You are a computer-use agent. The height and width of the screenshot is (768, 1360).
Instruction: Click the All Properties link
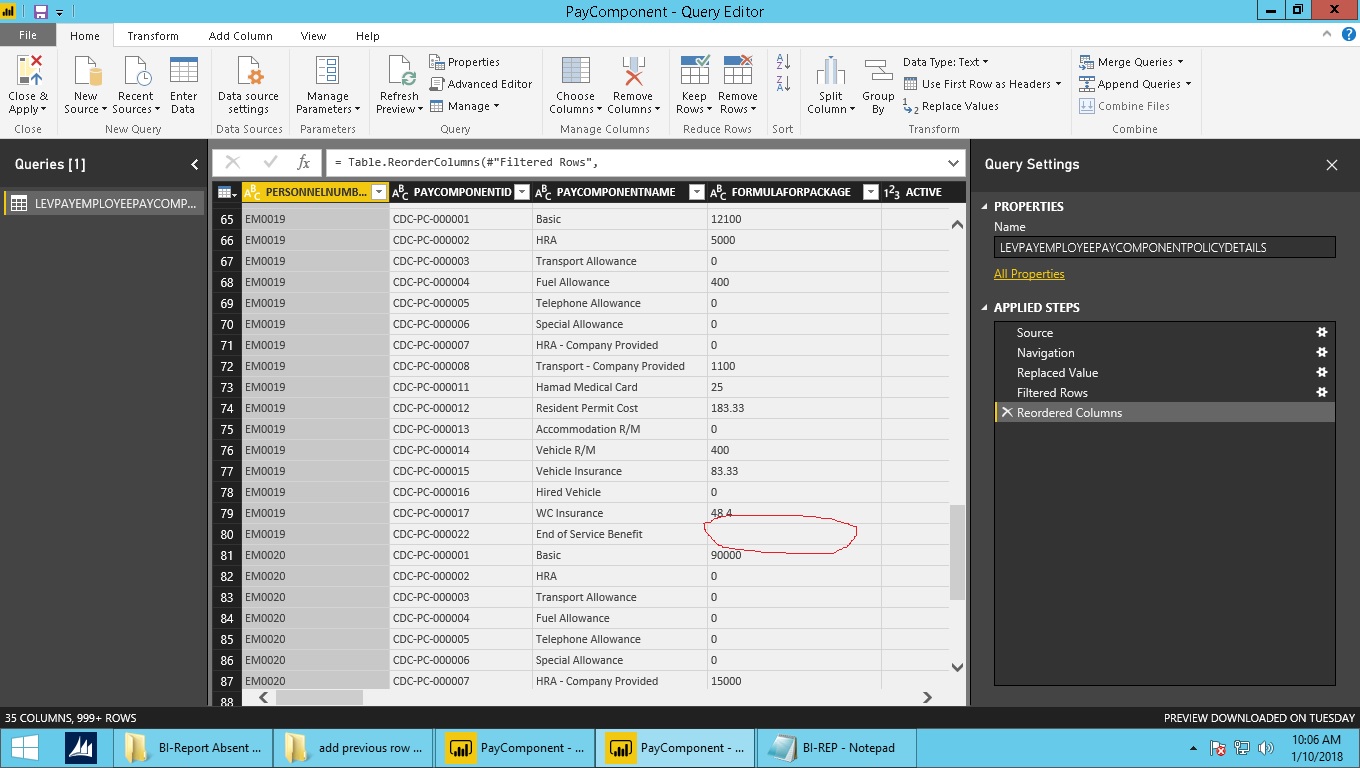(1029, 274)
